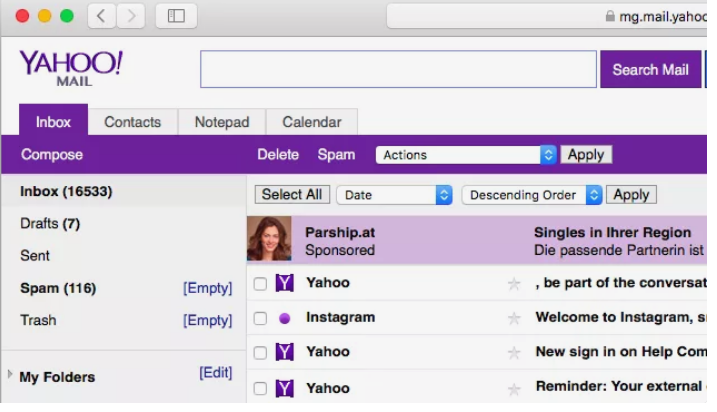The height and width of the screenshot is (412, 717).
Task: Go forward with Safari's forward arrow
Action: 131,16
